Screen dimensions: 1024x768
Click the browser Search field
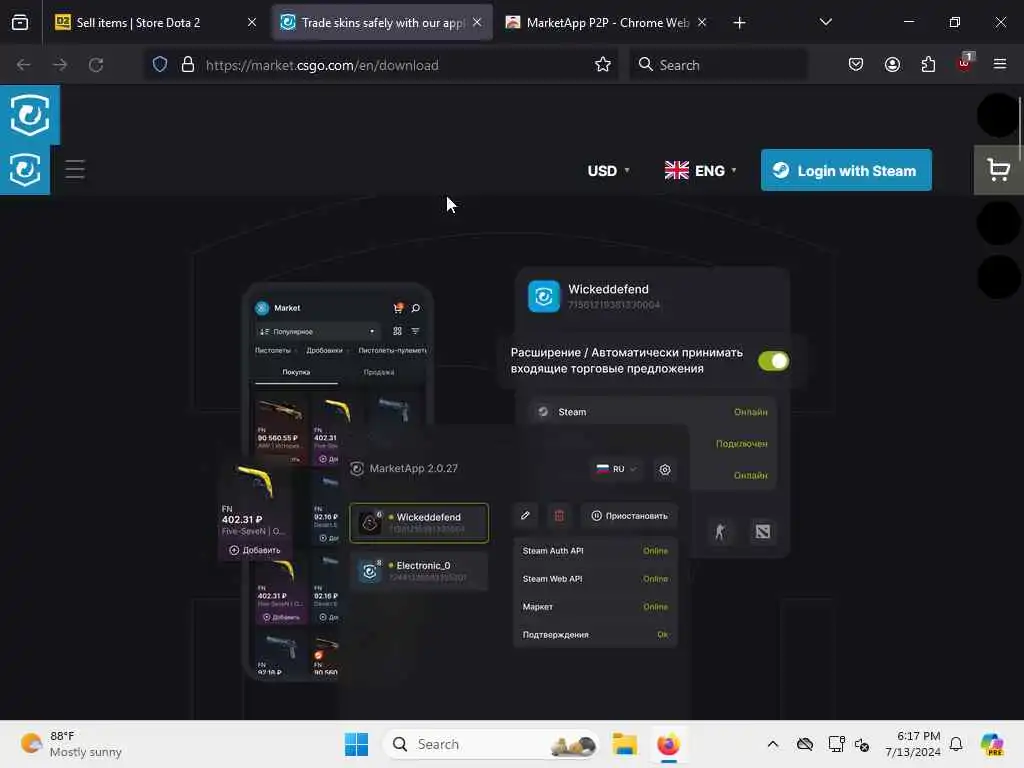[x=718, y=65]
